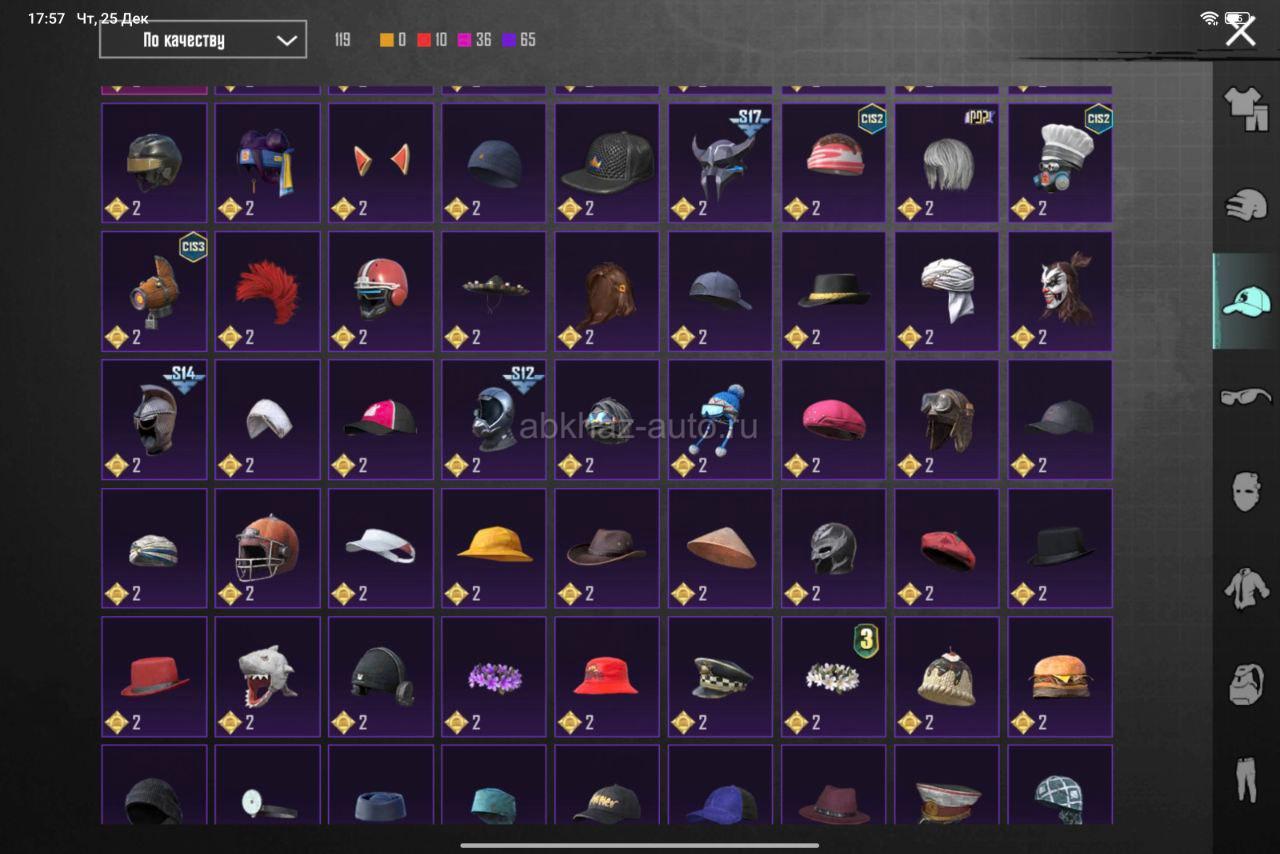Select the chef hat with gas mask
The width and height of the screenshot is (1280, 854).
coord(1060,163)
